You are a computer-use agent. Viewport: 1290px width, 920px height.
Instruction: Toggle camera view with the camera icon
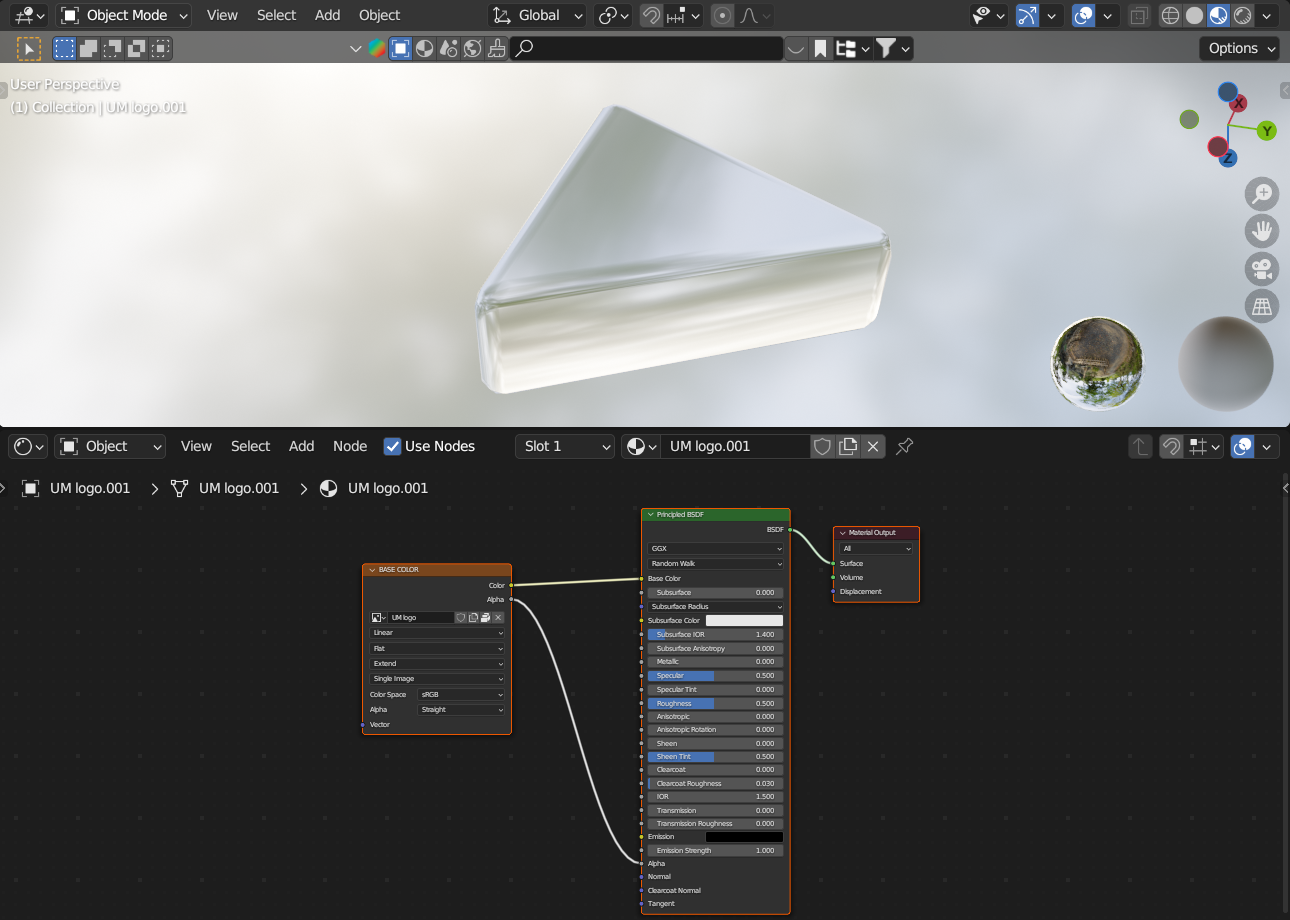(x=1262, y=269)
